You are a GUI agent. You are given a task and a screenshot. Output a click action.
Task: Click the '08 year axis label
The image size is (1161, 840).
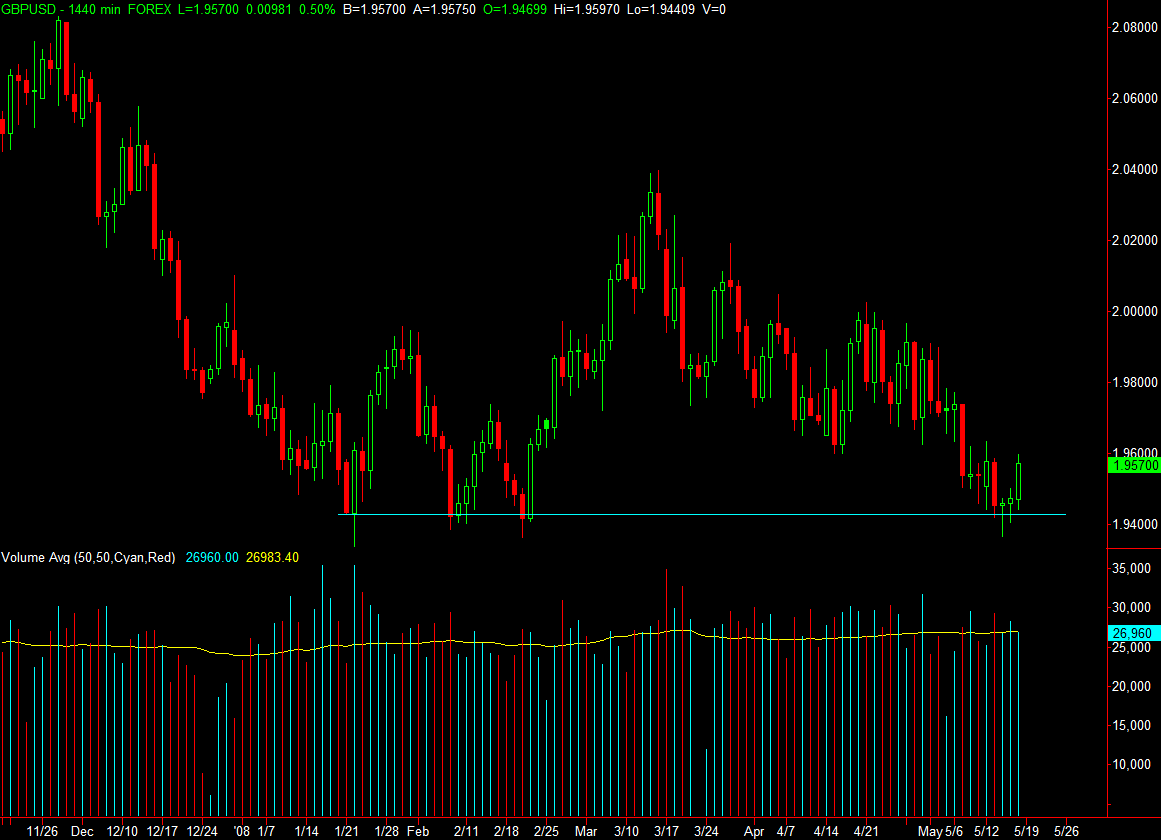coord(241,831)
